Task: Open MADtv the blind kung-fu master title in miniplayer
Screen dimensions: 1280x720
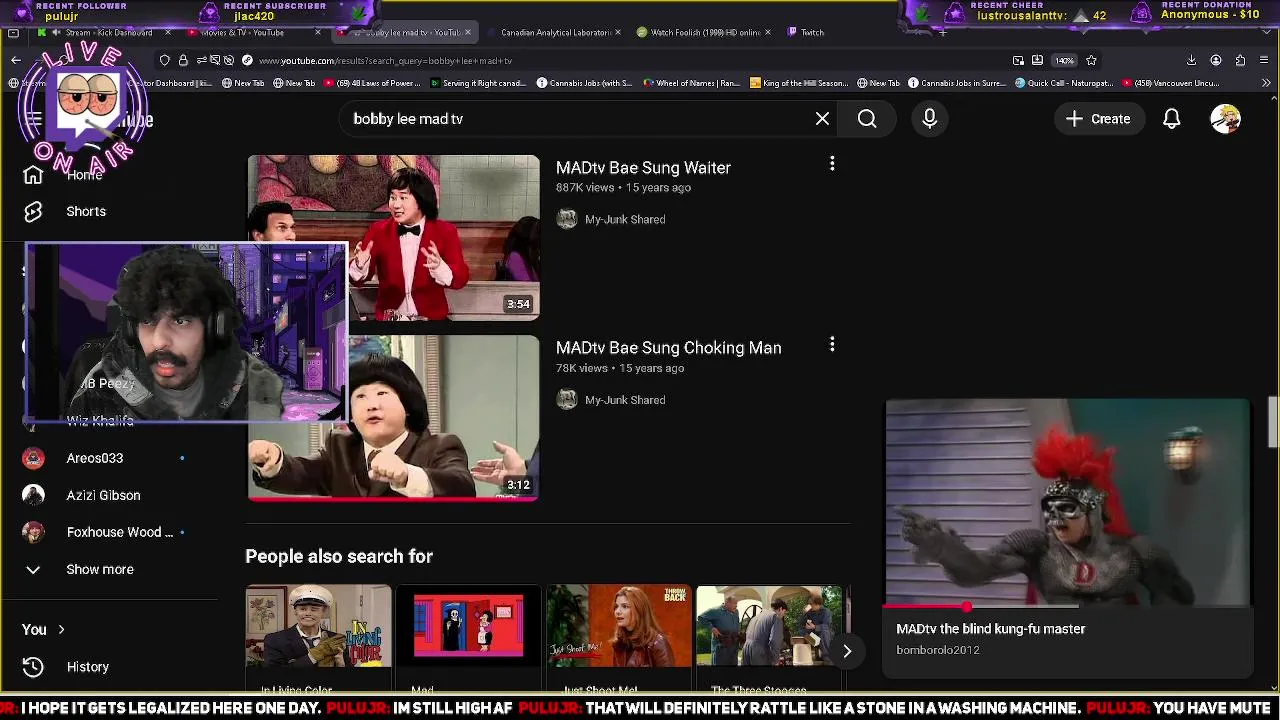Action: tap(990, 629)
